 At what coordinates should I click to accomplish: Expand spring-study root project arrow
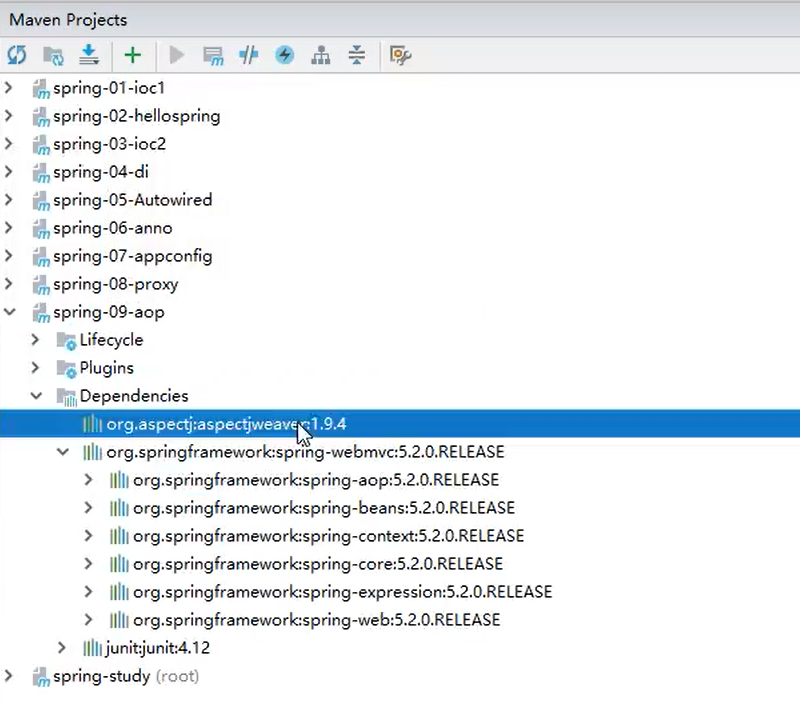pyautogui.click(x=9, y=676)
